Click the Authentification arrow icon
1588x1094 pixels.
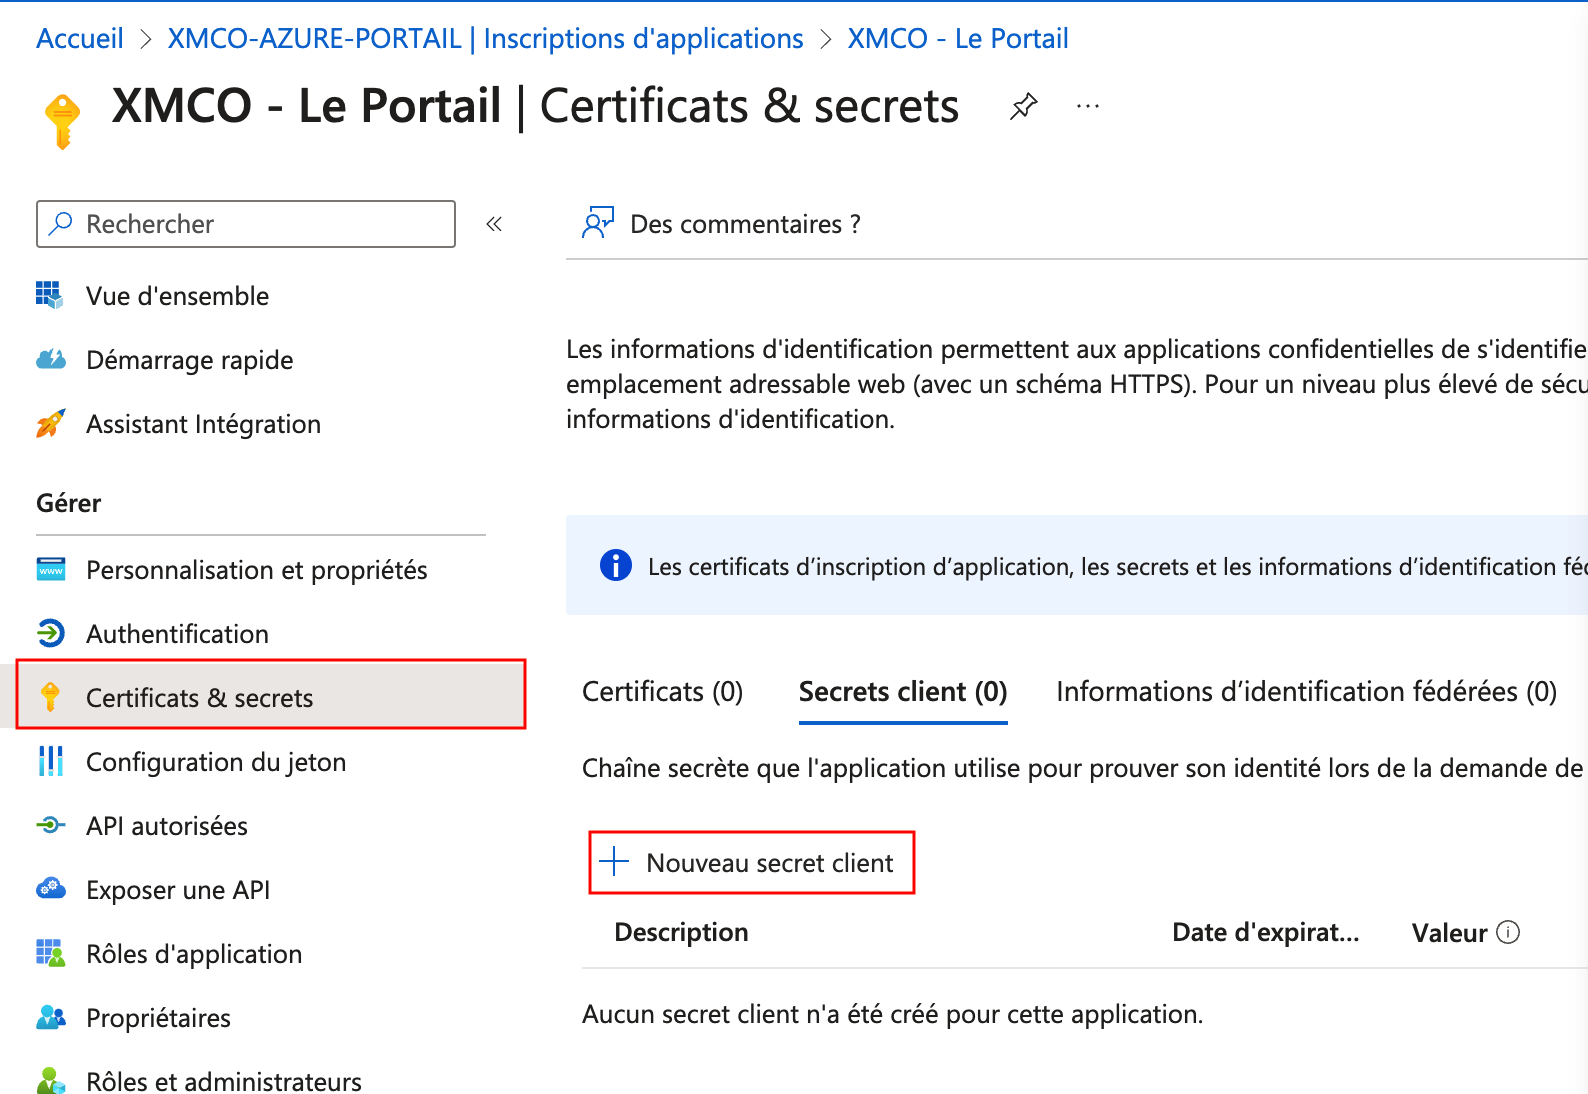tap(51, 634)
